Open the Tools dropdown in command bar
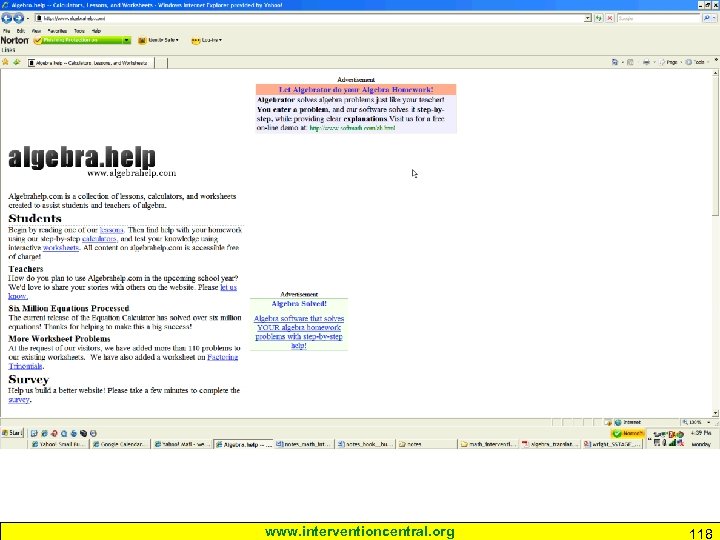720x540 pixels. [697, 62]
